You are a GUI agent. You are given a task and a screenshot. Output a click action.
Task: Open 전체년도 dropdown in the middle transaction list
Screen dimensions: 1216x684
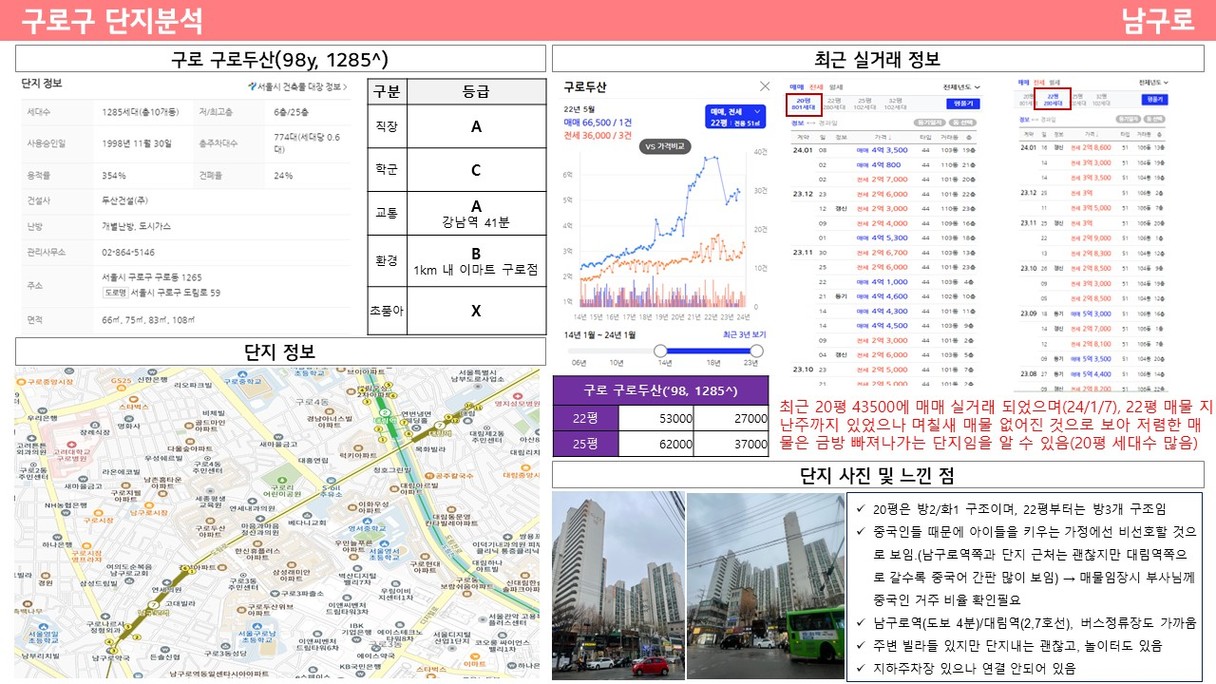pos(962,87)
